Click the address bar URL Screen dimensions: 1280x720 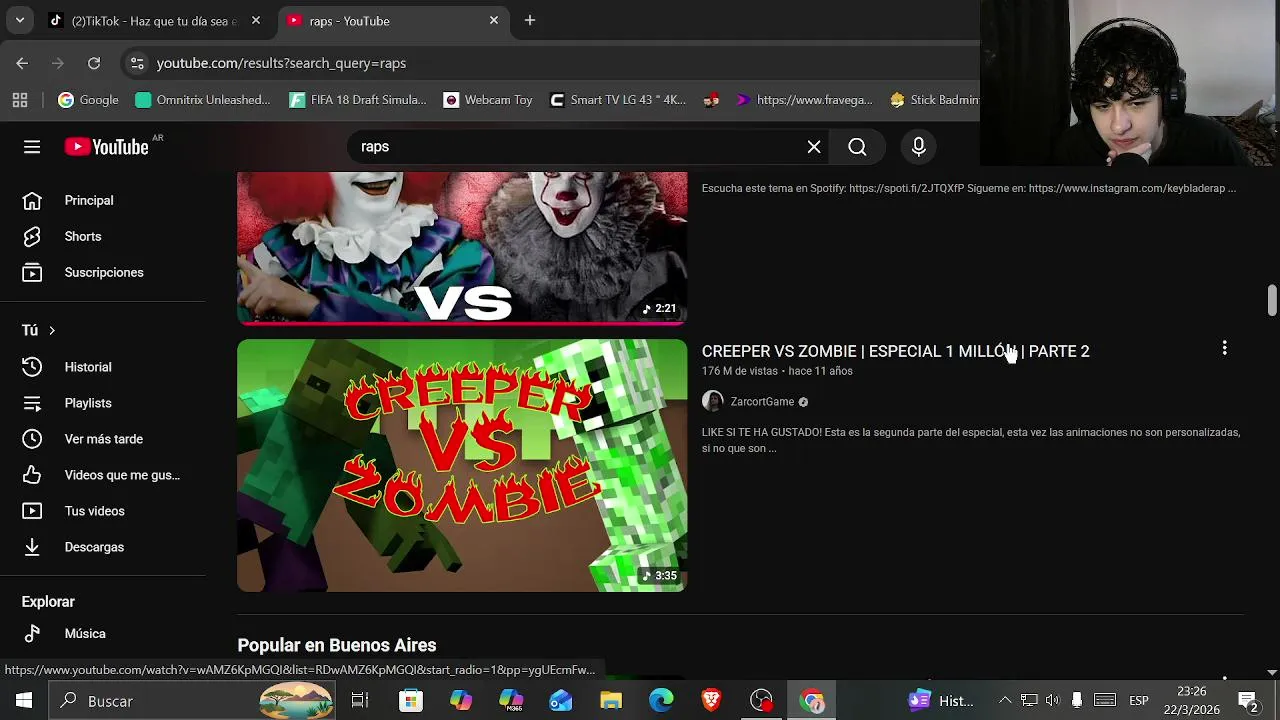point(281,63)
